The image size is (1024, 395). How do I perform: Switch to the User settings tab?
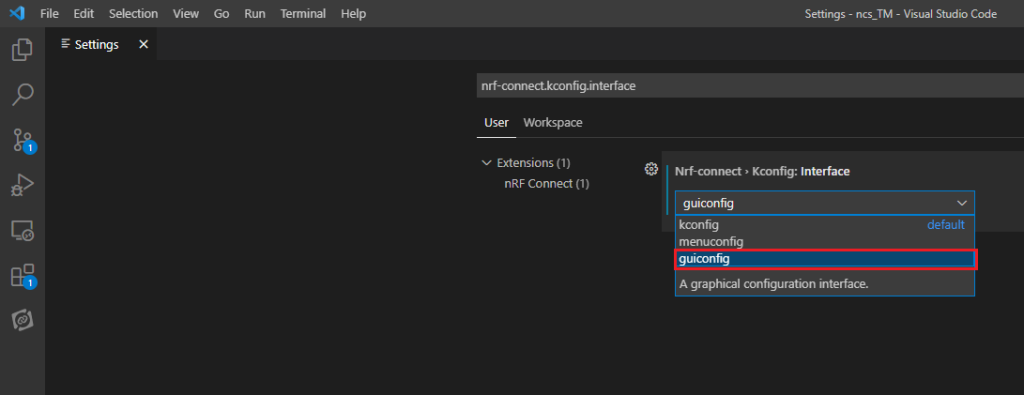pyautogui.click(x=496, y=122)
